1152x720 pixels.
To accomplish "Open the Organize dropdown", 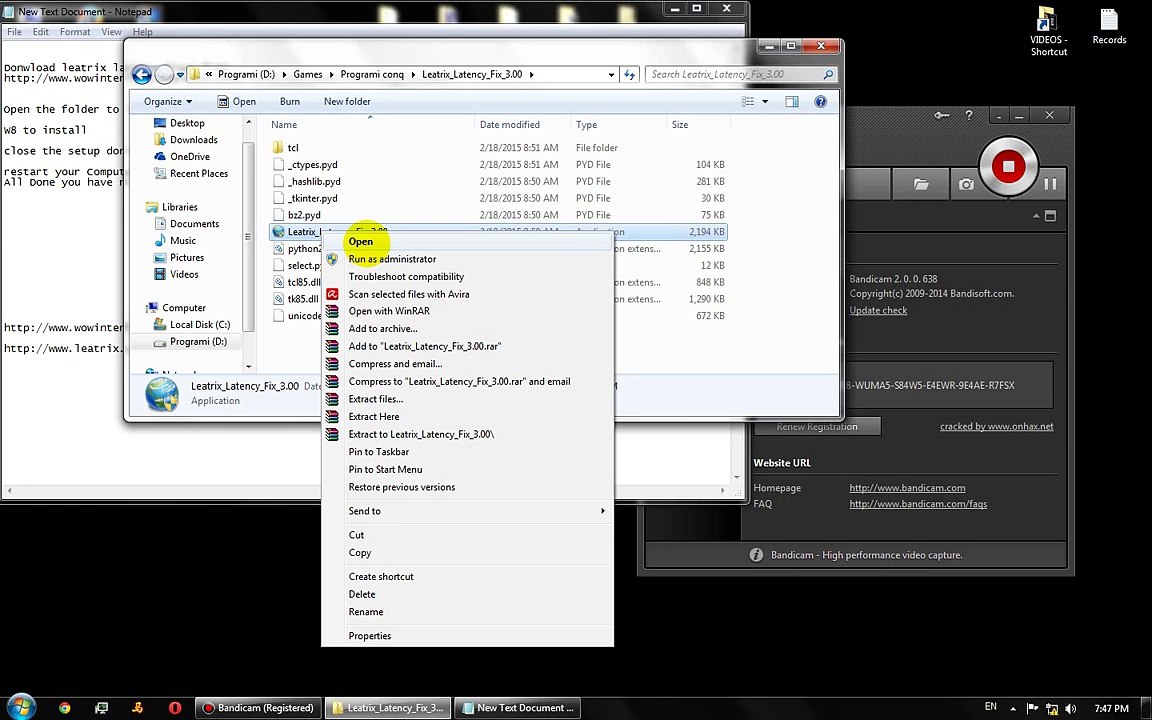I will click(168, 101).
